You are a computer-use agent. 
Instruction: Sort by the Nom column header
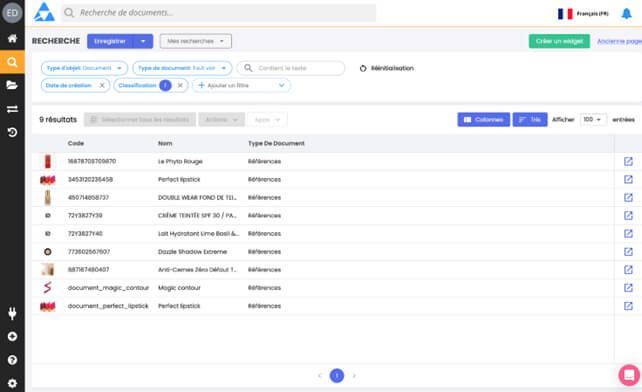[x=165, y=143]
